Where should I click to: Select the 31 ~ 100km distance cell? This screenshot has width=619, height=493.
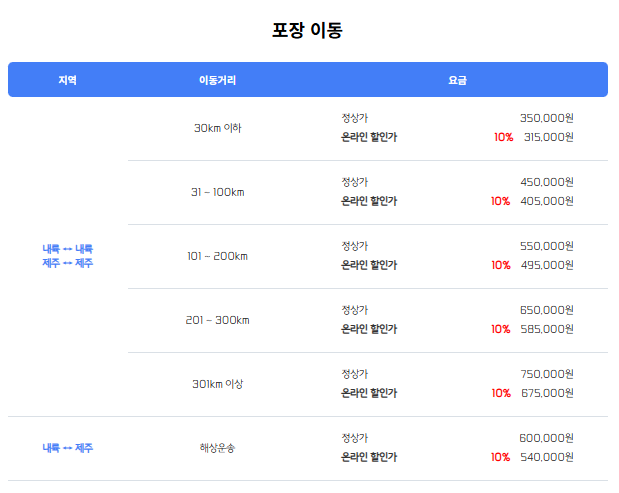[x=217, y=192]
